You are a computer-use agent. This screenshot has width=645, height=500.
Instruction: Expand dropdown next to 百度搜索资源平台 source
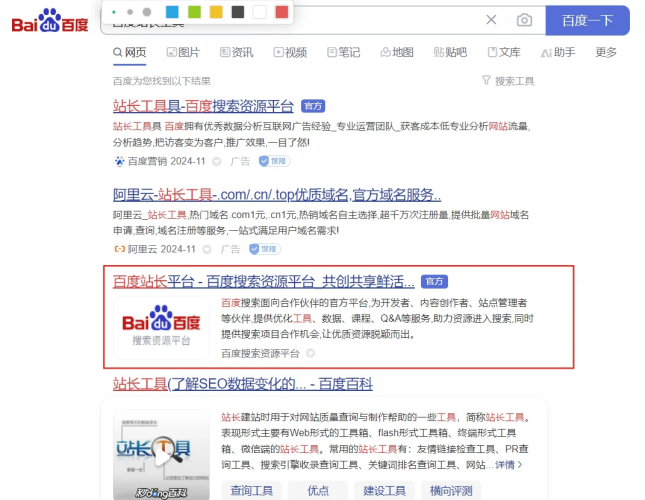tap(311, 353)
